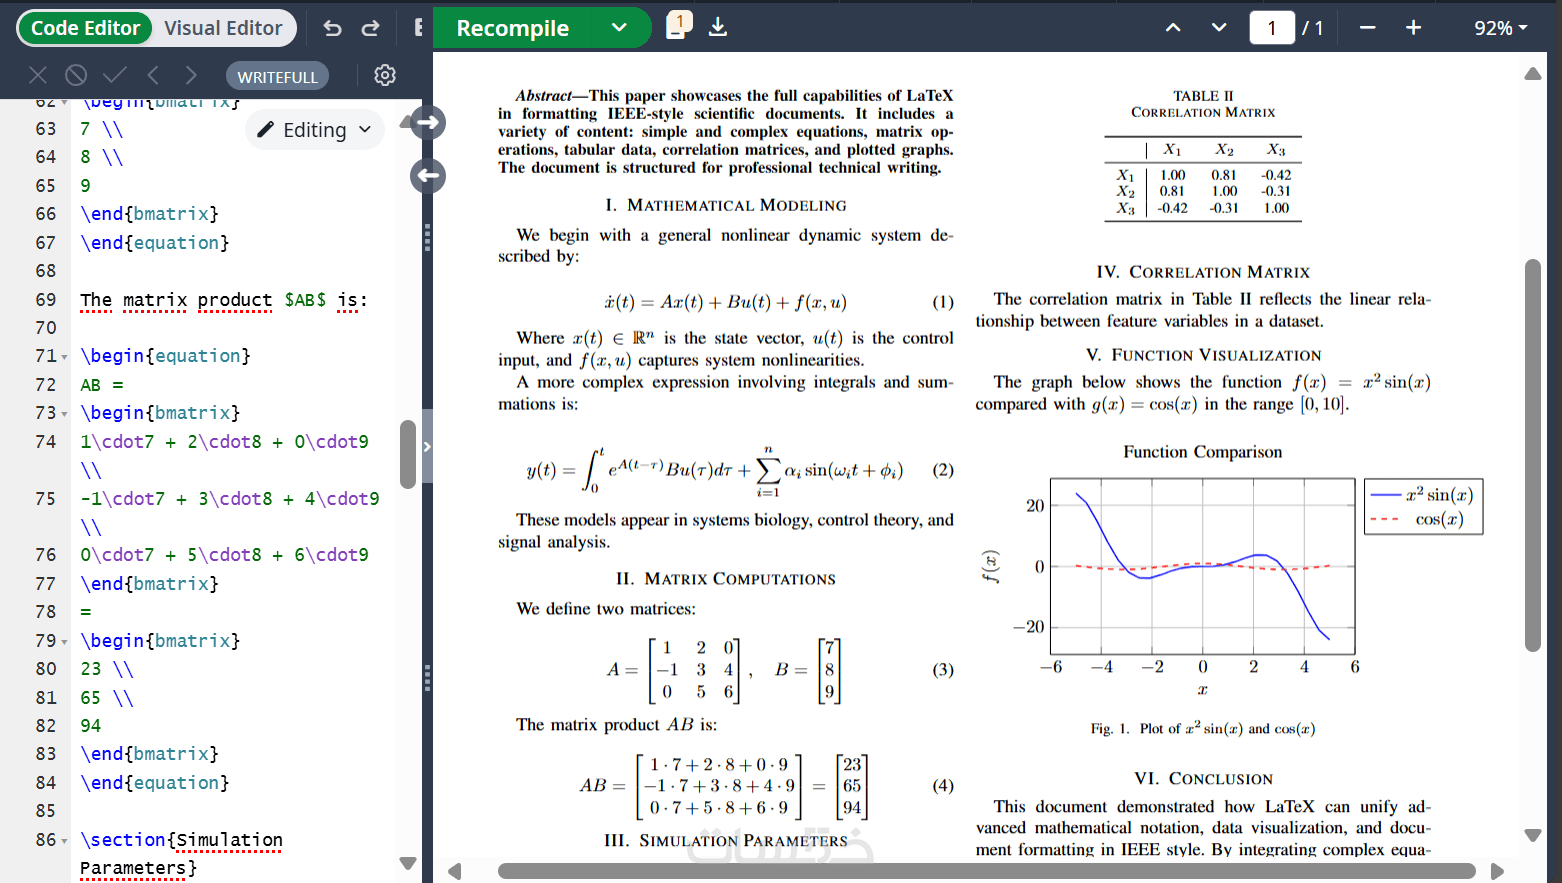
Task: Undo the last edit
Action: (x=333, y=28)
